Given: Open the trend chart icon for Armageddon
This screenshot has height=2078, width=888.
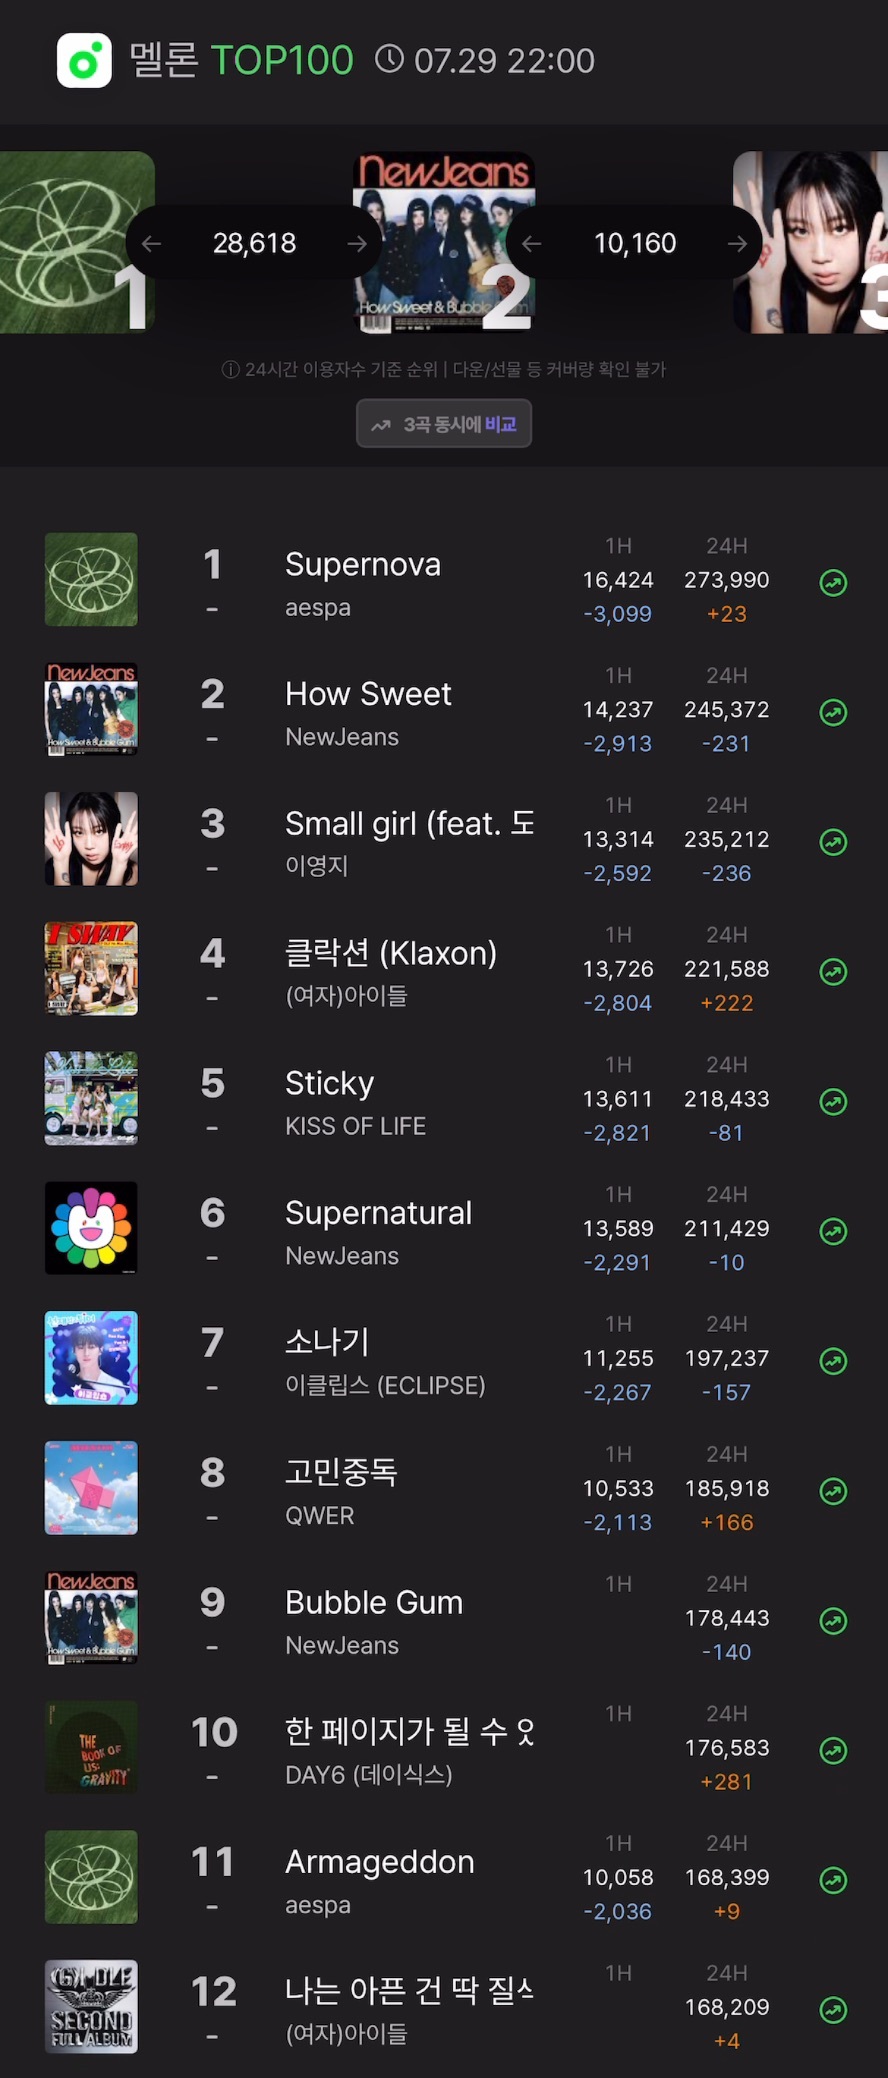Looking at the screenshot, I should coord(833,1881).
